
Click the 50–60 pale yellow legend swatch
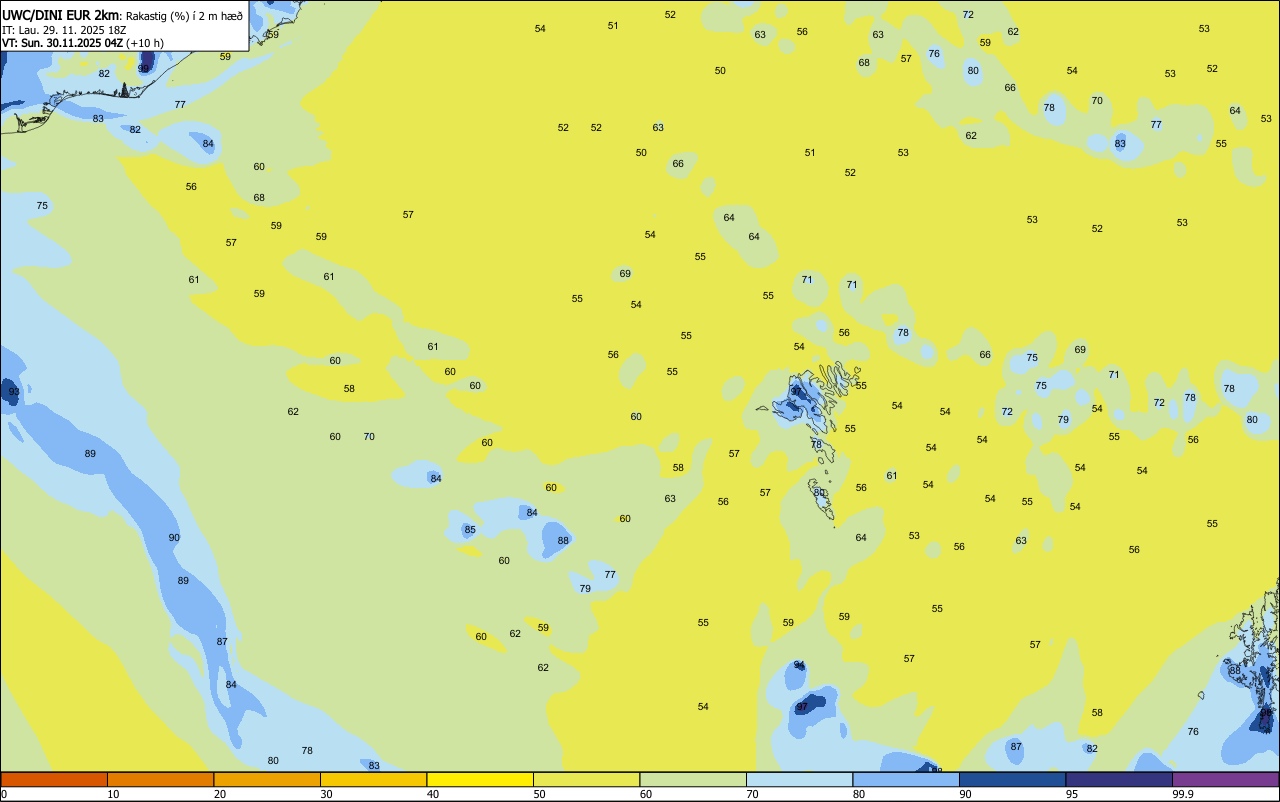[586, 779]
